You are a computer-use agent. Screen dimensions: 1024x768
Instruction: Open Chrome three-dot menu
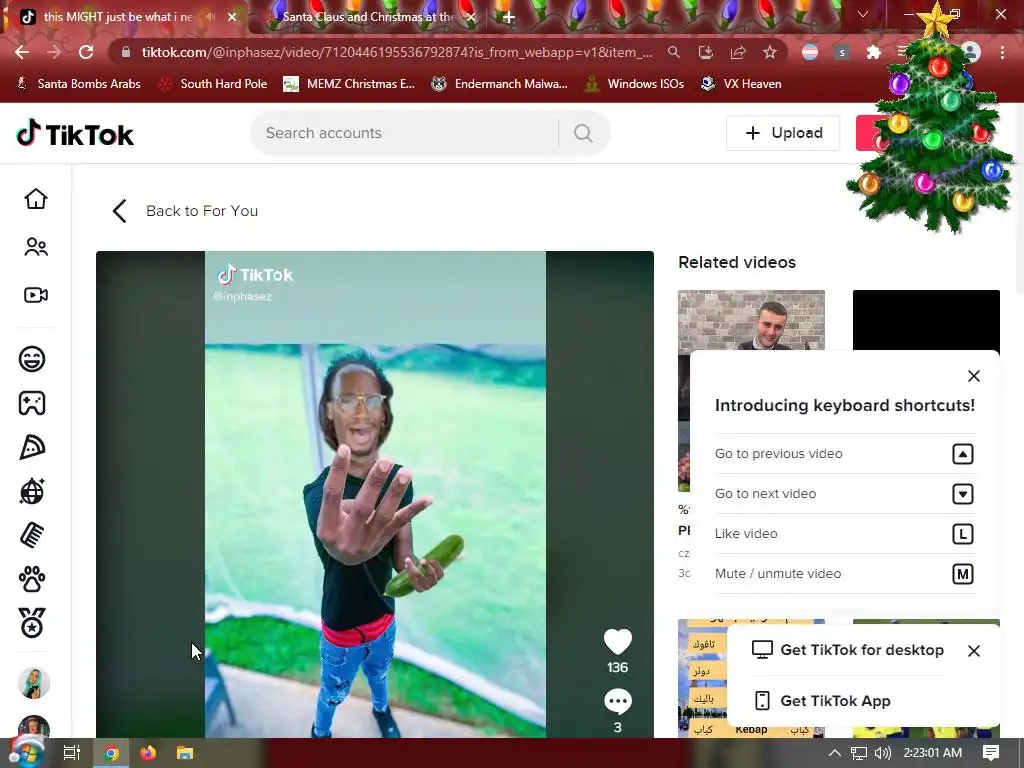pyautogui.click(x=1002, y=52)
